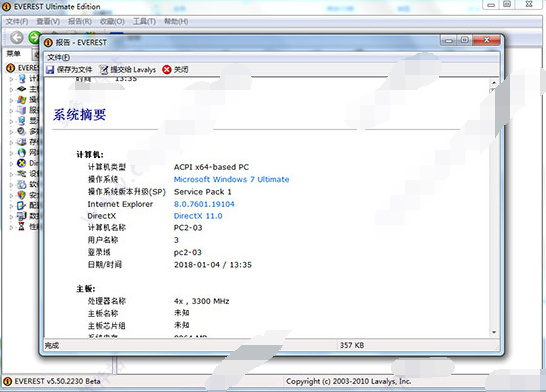Click the 2018-01-04 / 13:35 date value

coord(213,265)
